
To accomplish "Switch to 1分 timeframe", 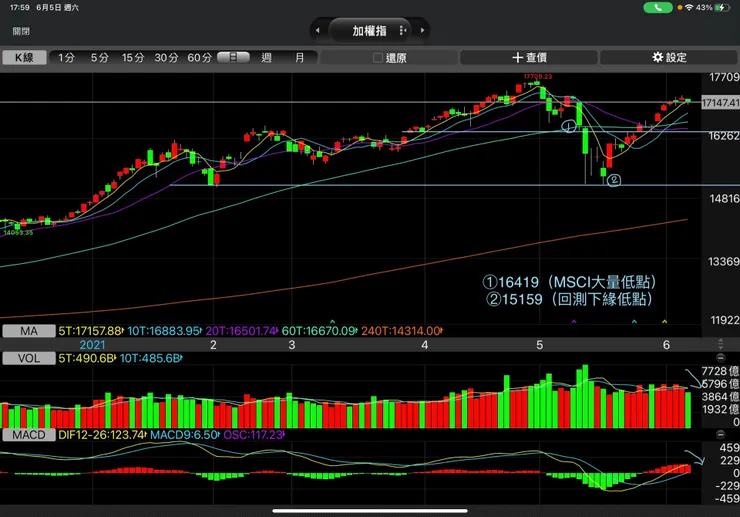I will tap(66, 58).
